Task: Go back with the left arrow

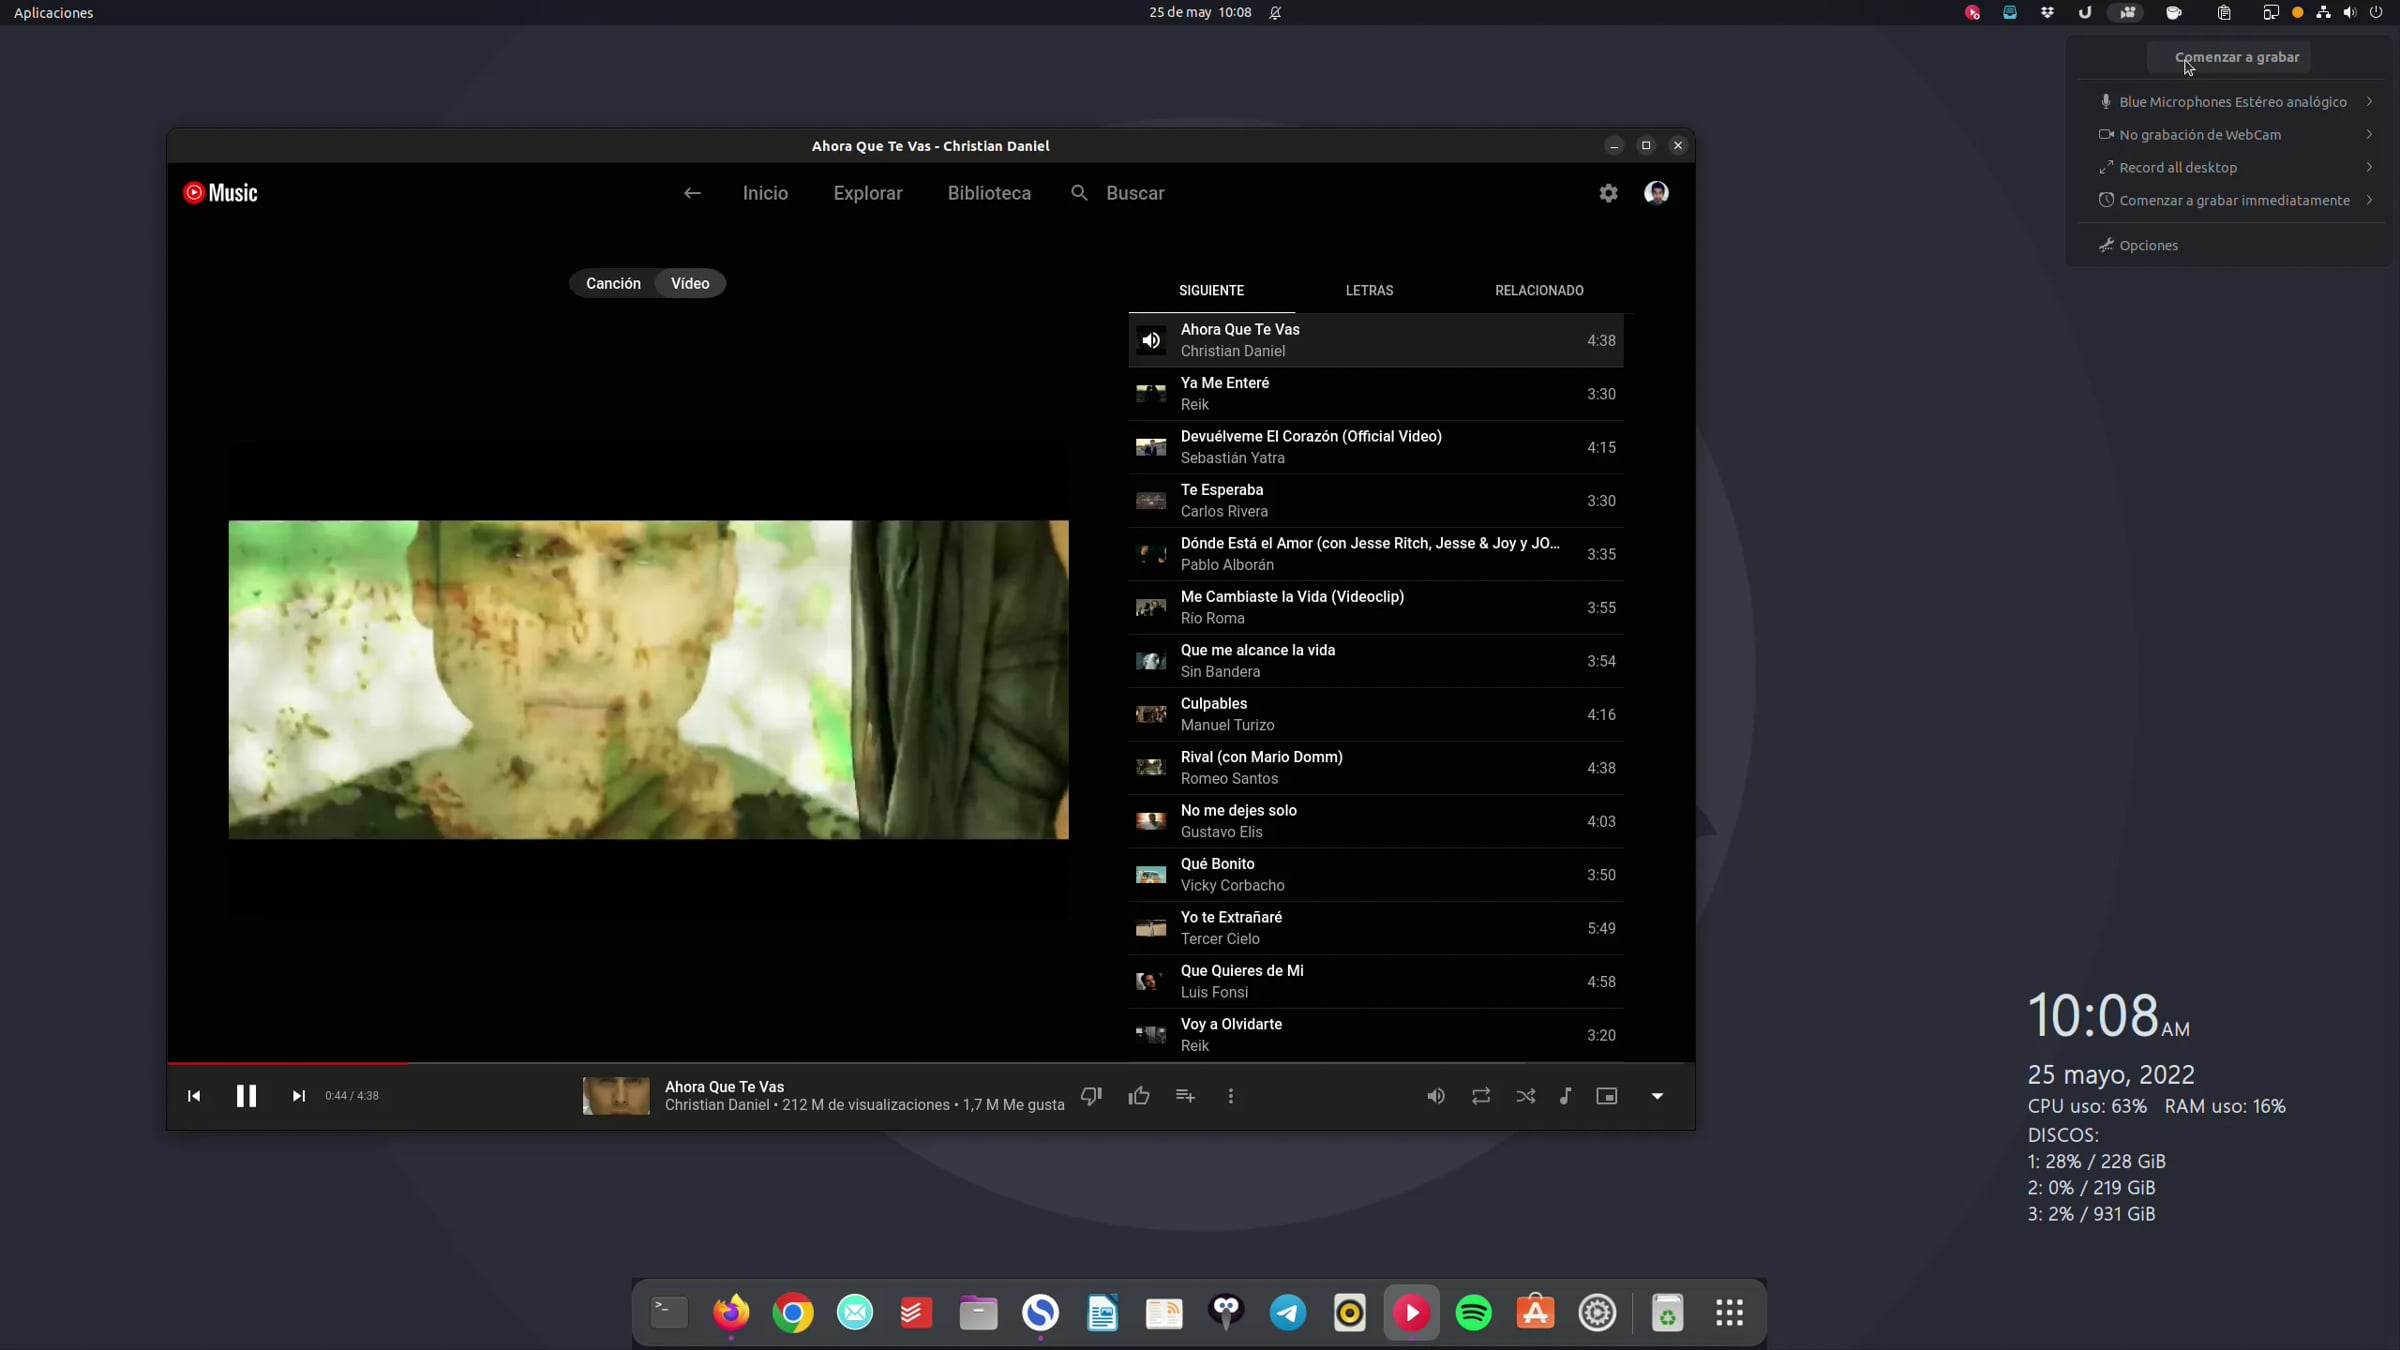Action: point(692,193)
